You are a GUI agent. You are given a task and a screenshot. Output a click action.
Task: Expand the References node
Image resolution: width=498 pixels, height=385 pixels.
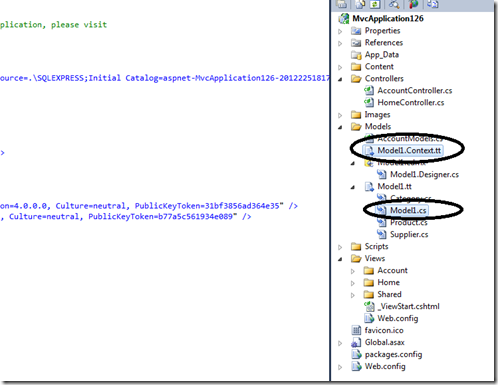[x=340, y=44]
